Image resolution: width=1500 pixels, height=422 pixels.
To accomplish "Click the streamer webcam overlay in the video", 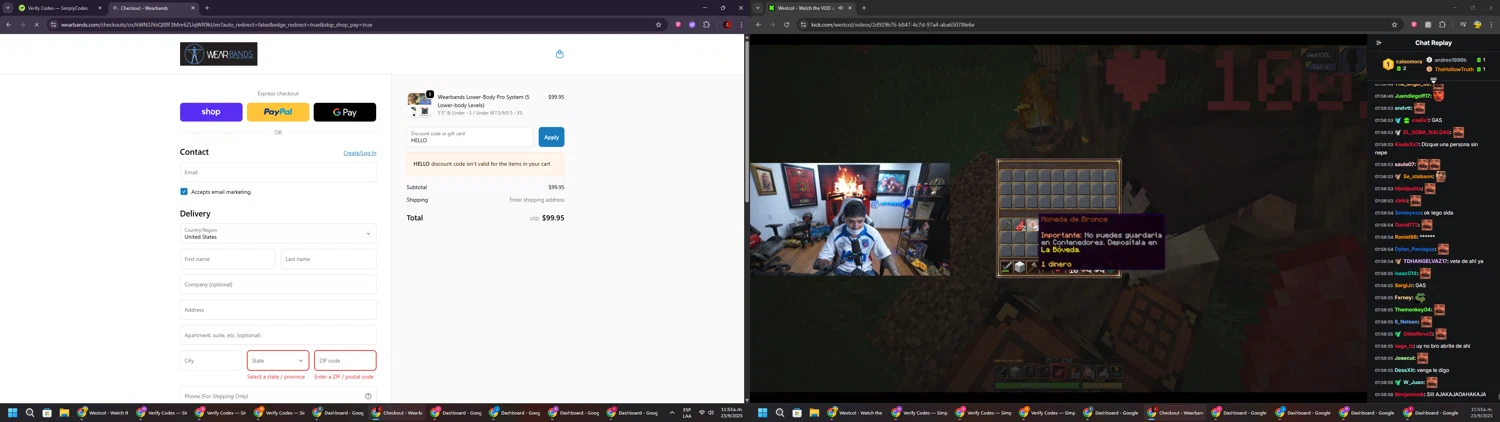I will tap(850, 219).
